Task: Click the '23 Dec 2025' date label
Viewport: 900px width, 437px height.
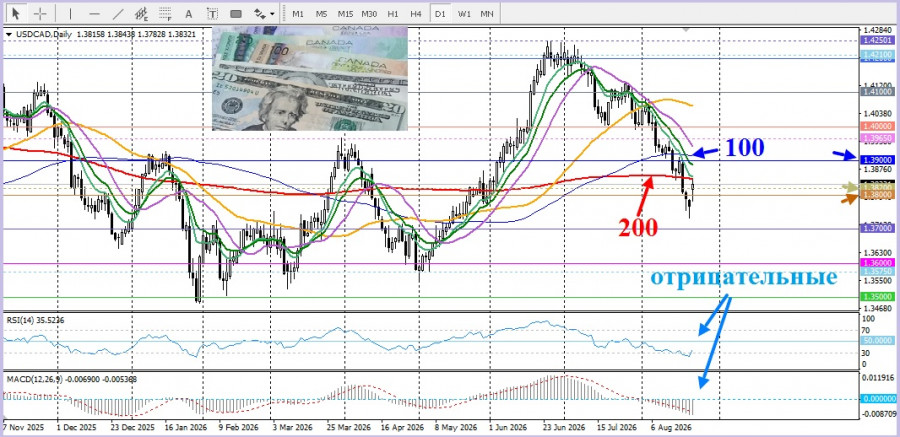Action: (x=134, y=428)
